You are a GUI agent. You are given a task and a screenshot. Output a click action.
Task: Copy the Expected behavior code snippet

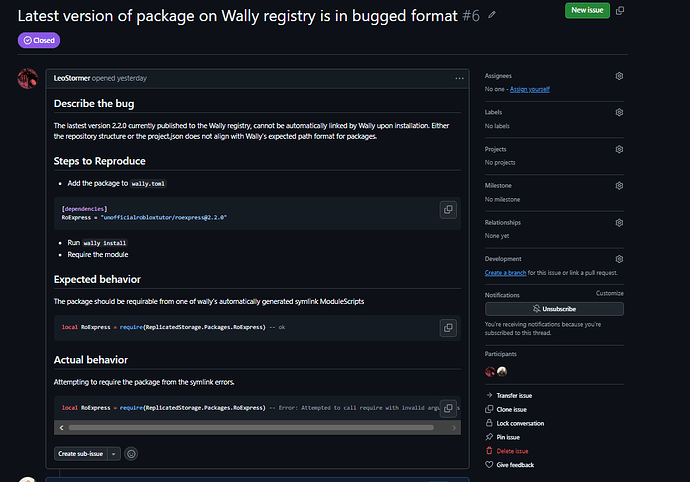448,328
